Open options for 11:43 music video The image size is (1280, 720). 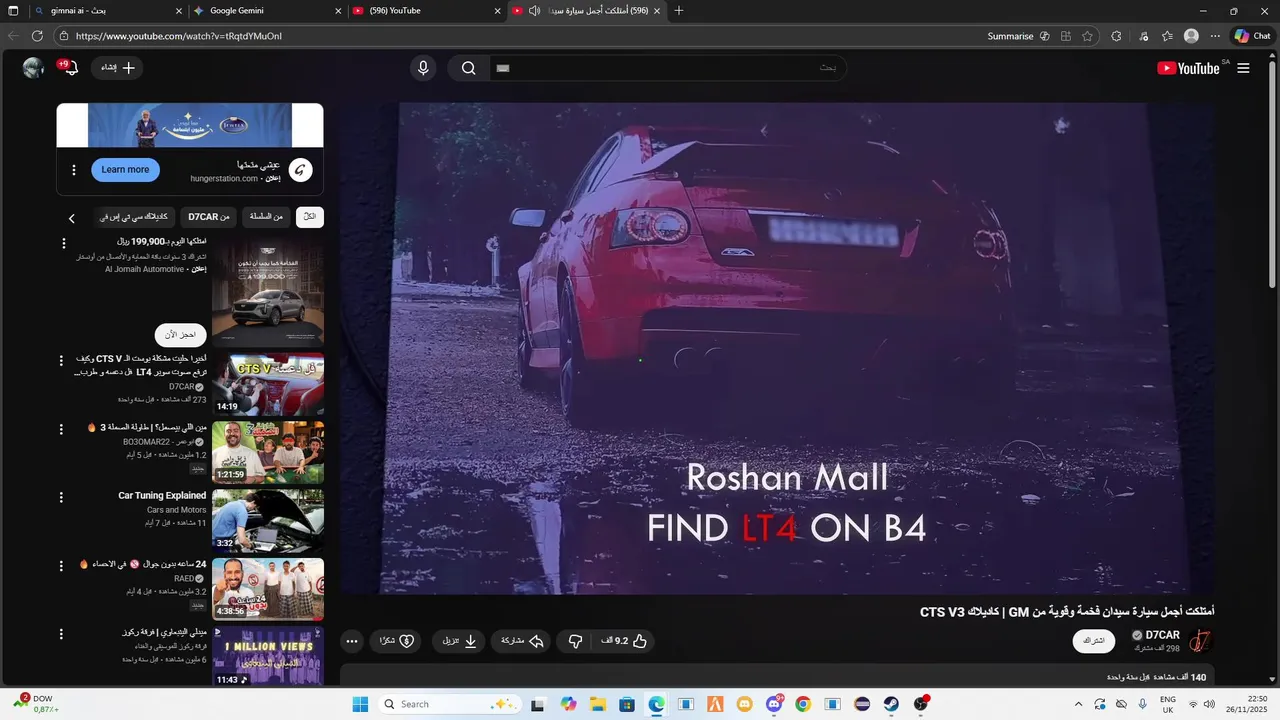(x=61, y=634)
